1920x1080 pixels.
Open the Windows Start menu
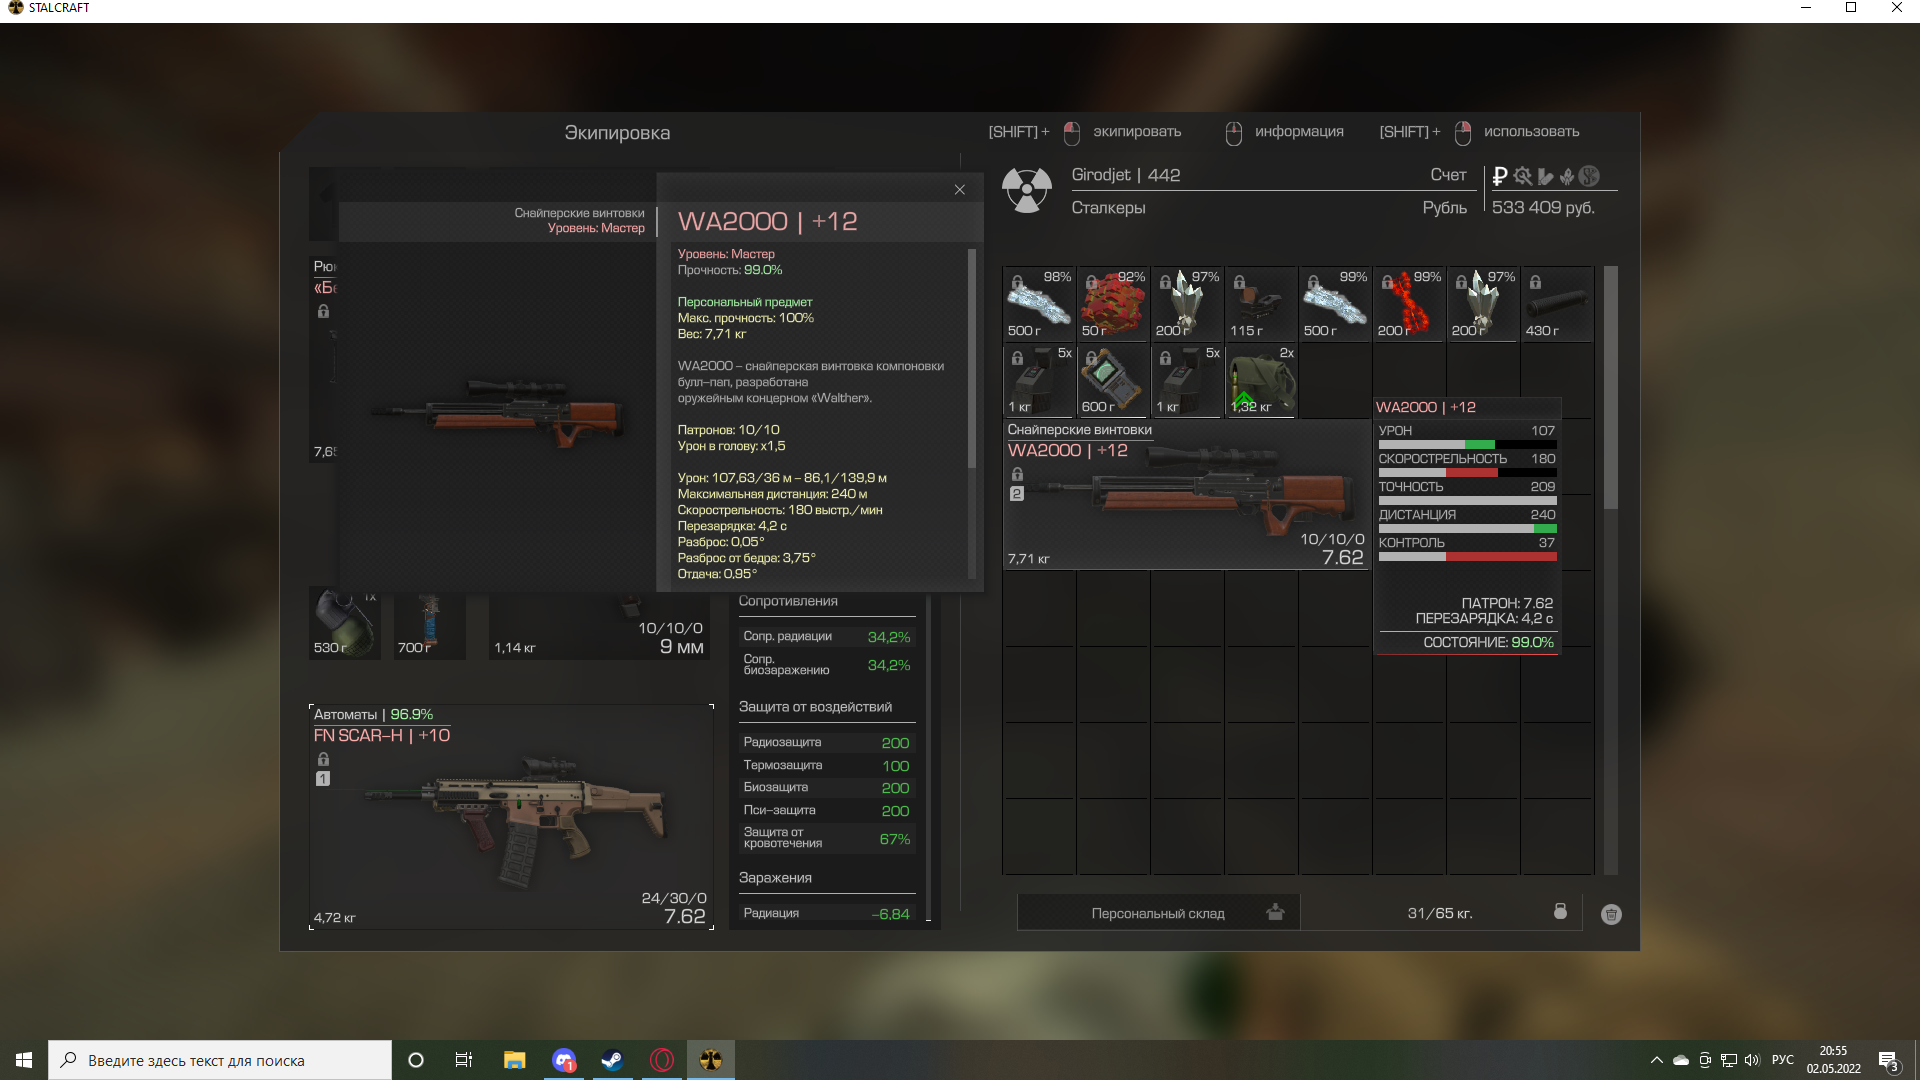click(x=24, y=1060)
